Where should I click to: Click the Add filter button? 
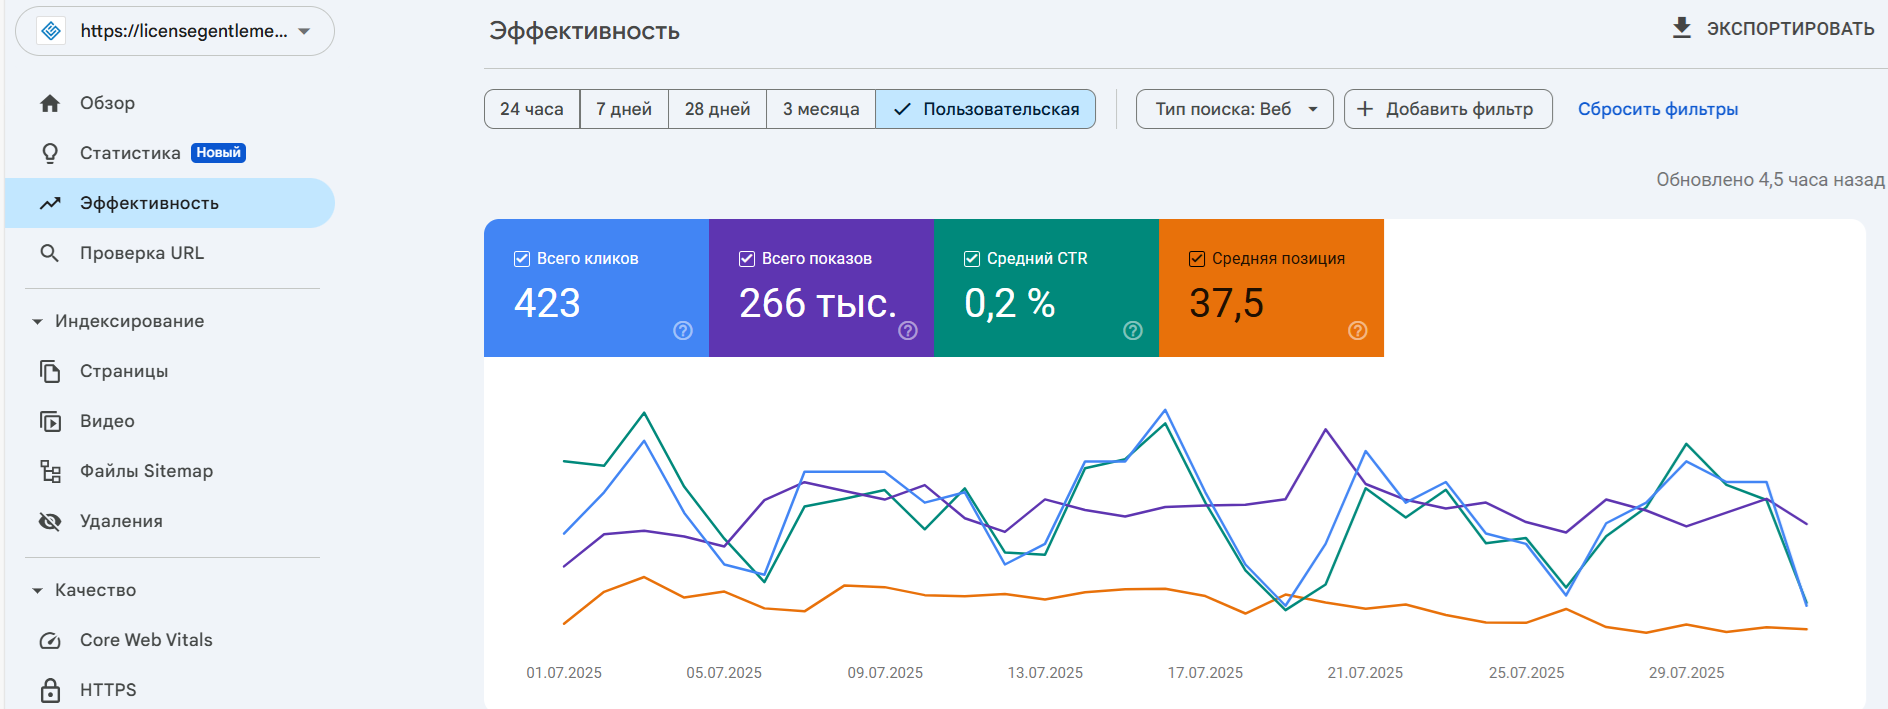point(1447,109)
